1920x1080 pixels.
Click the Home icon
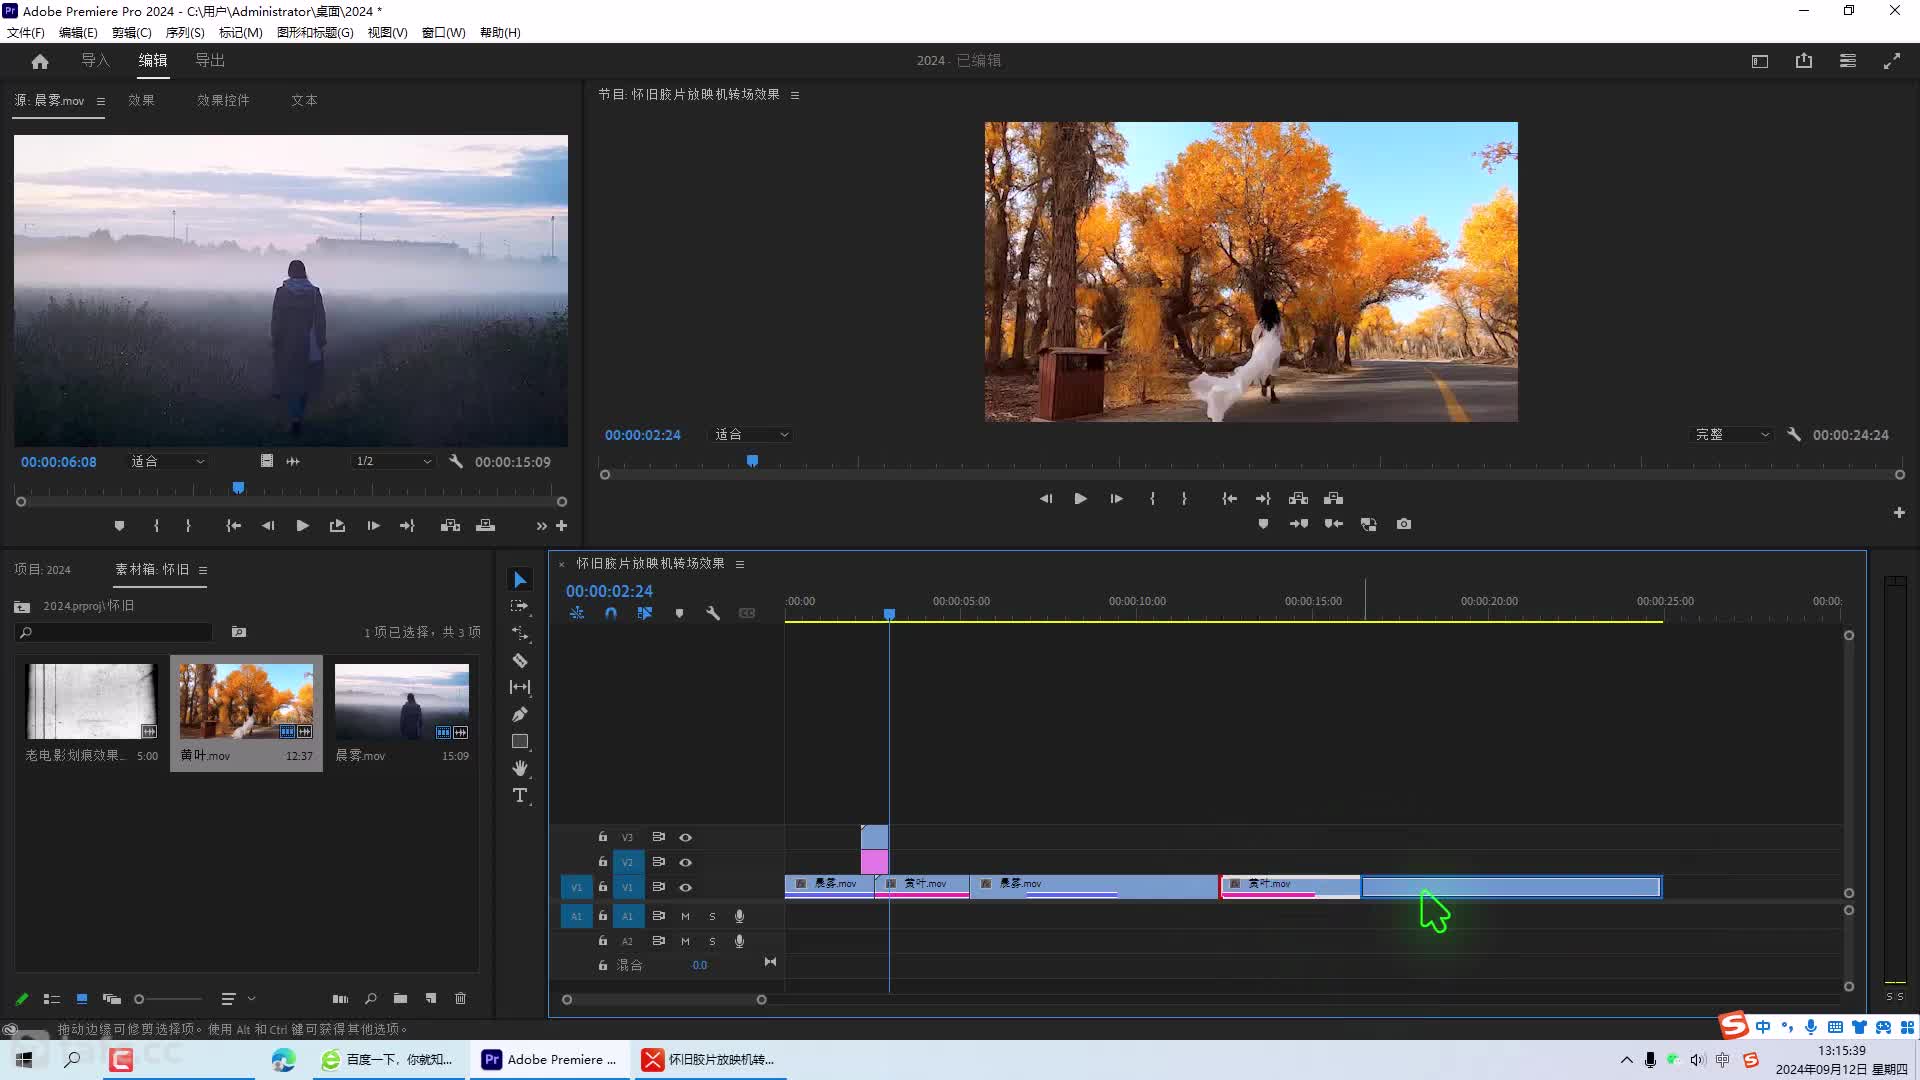[40, 61]
